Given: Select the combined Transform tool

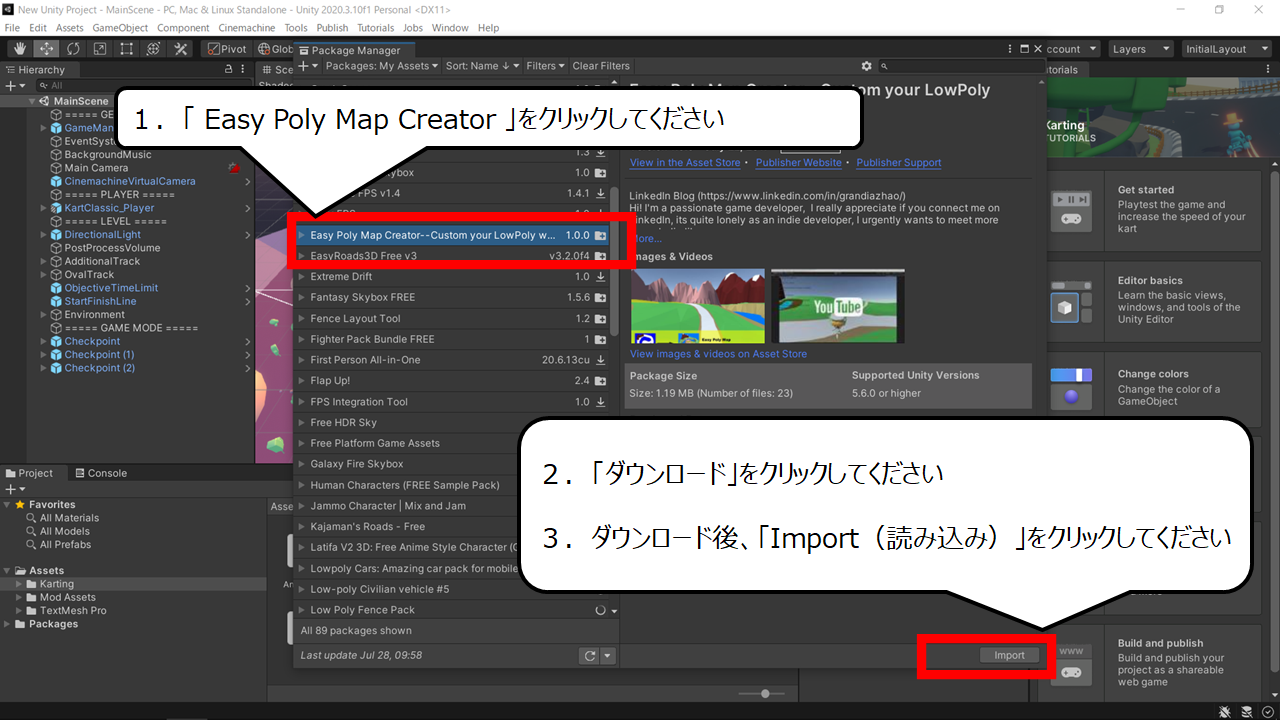Looking at the screenshot, I should [154, 48].
